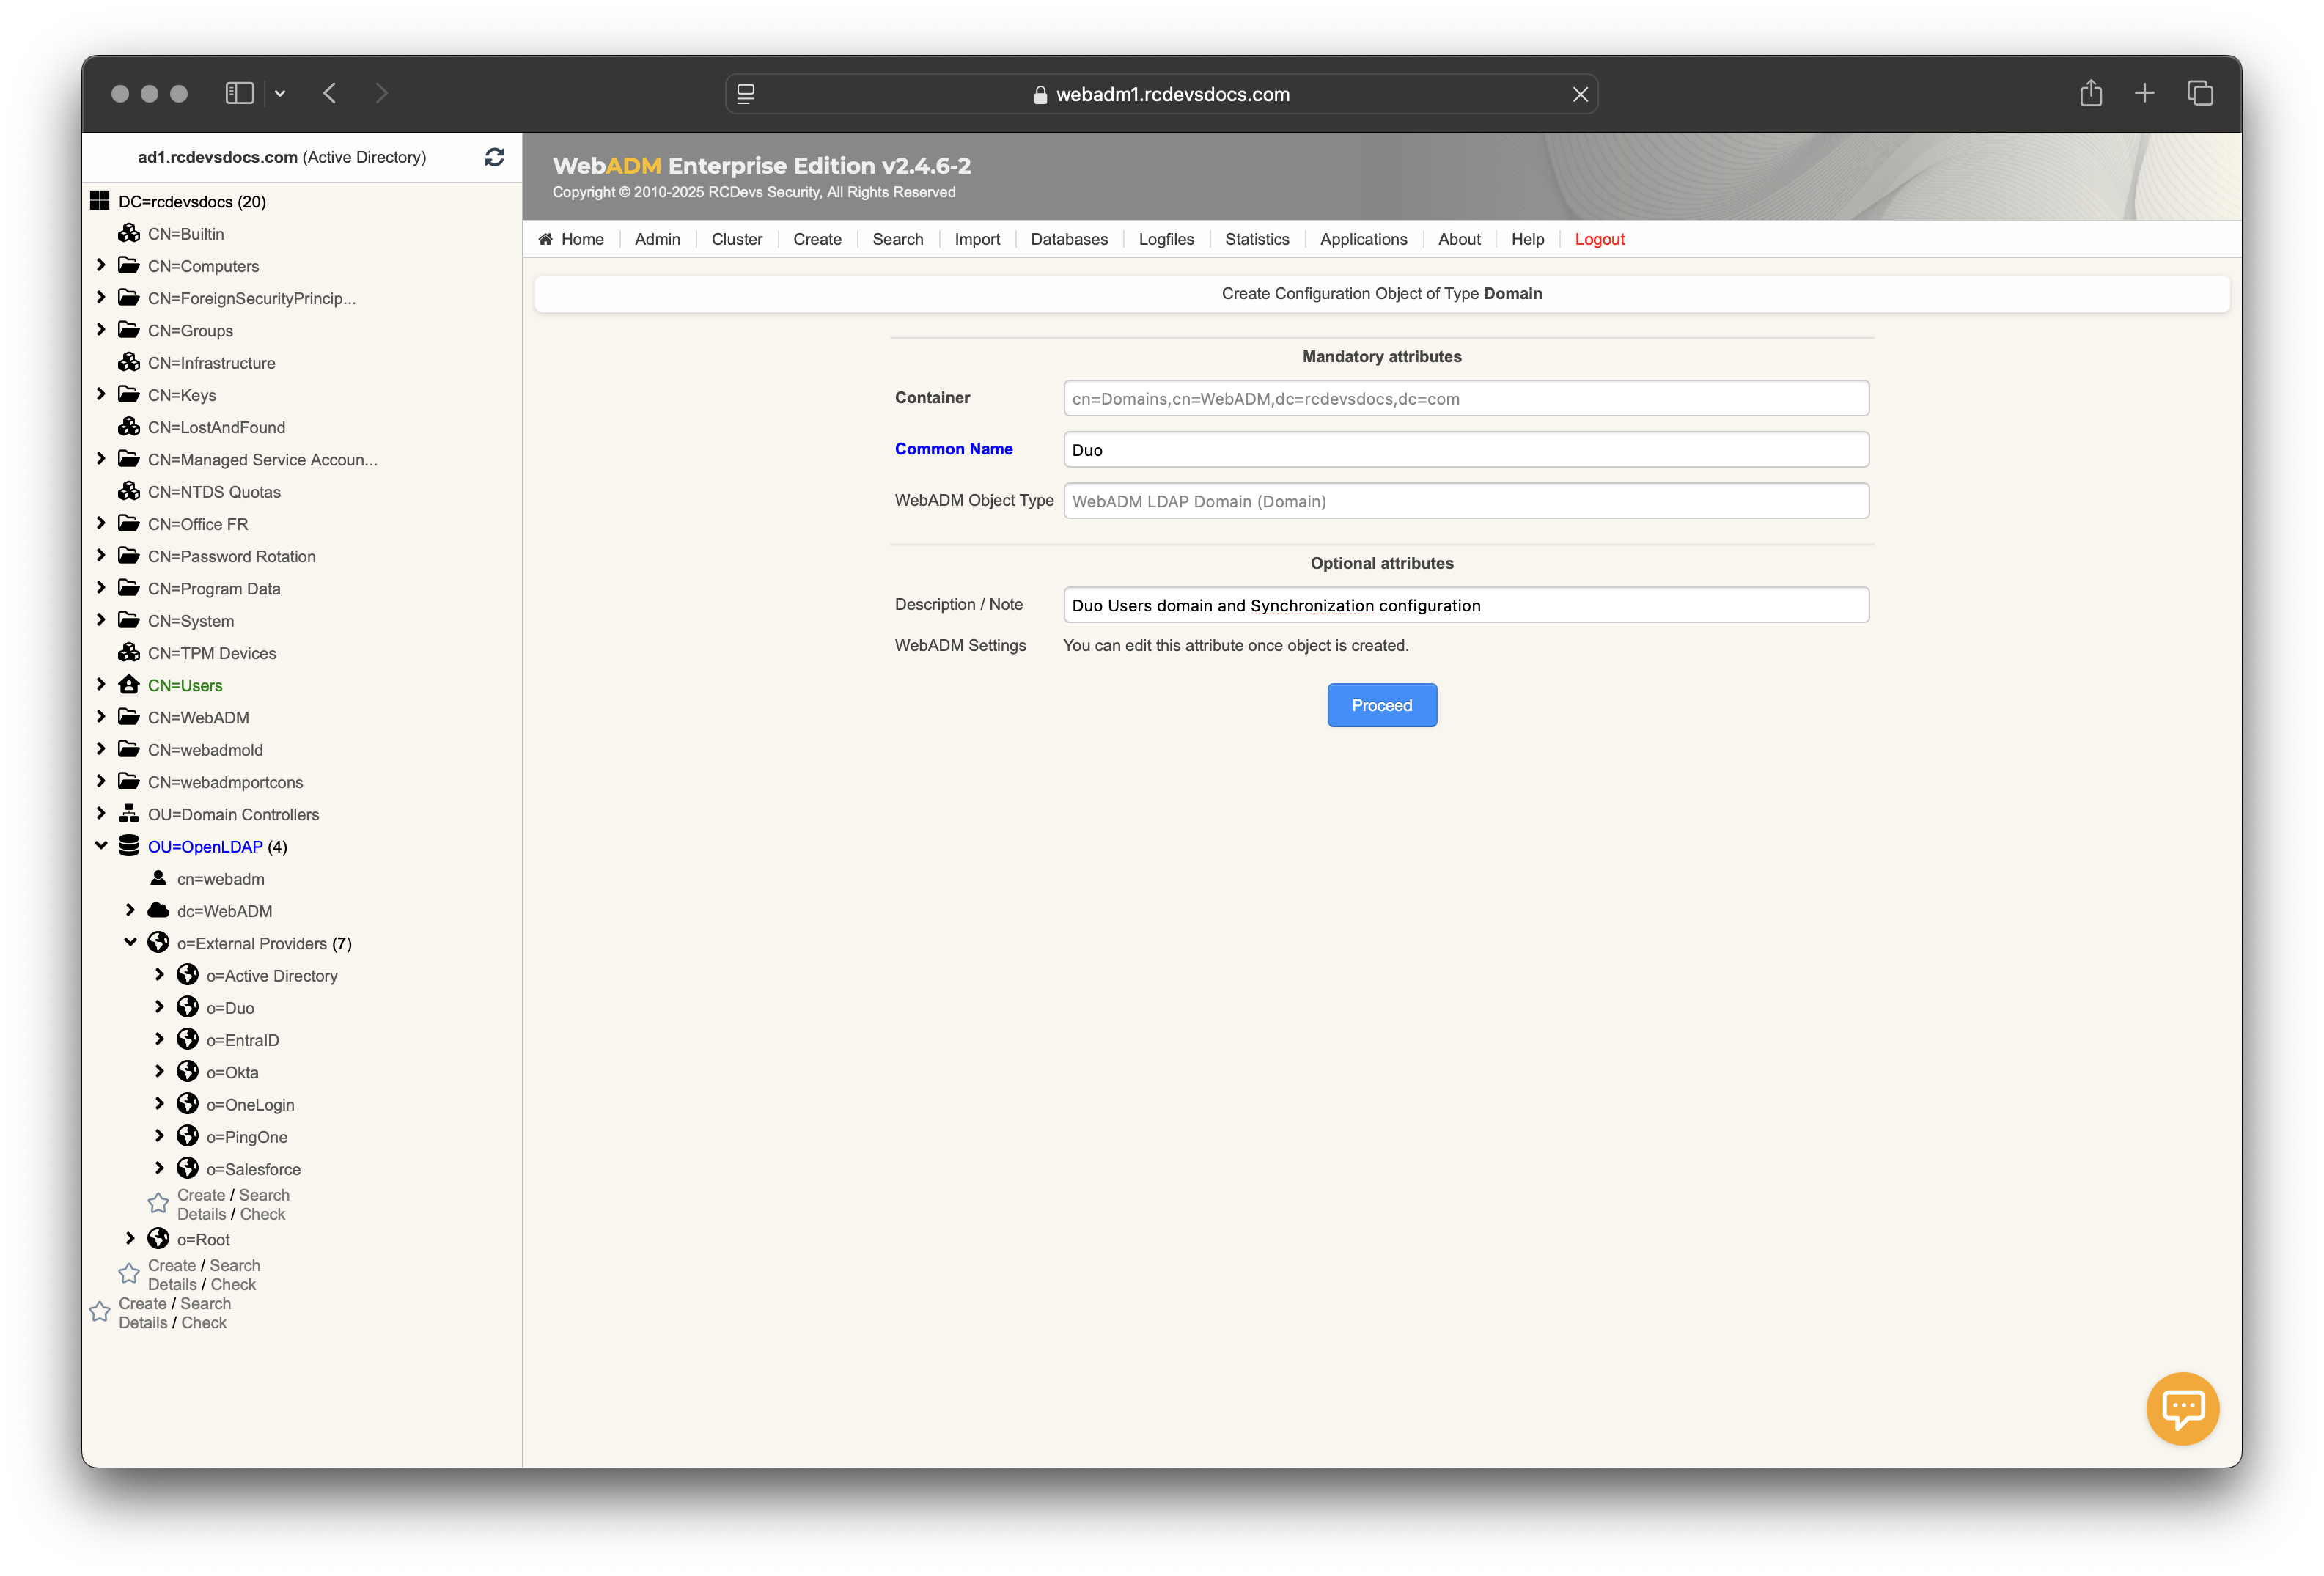Click the blue Proceed button

click(1382, 705)
